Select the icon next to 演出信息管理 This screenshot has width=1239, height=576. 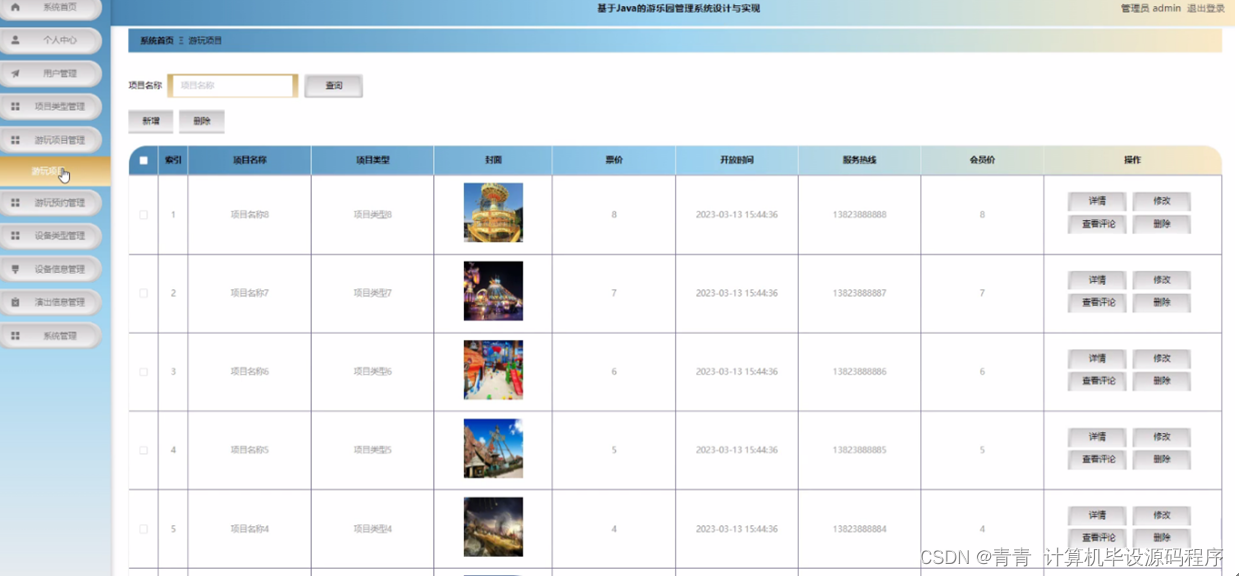point(14,302)
